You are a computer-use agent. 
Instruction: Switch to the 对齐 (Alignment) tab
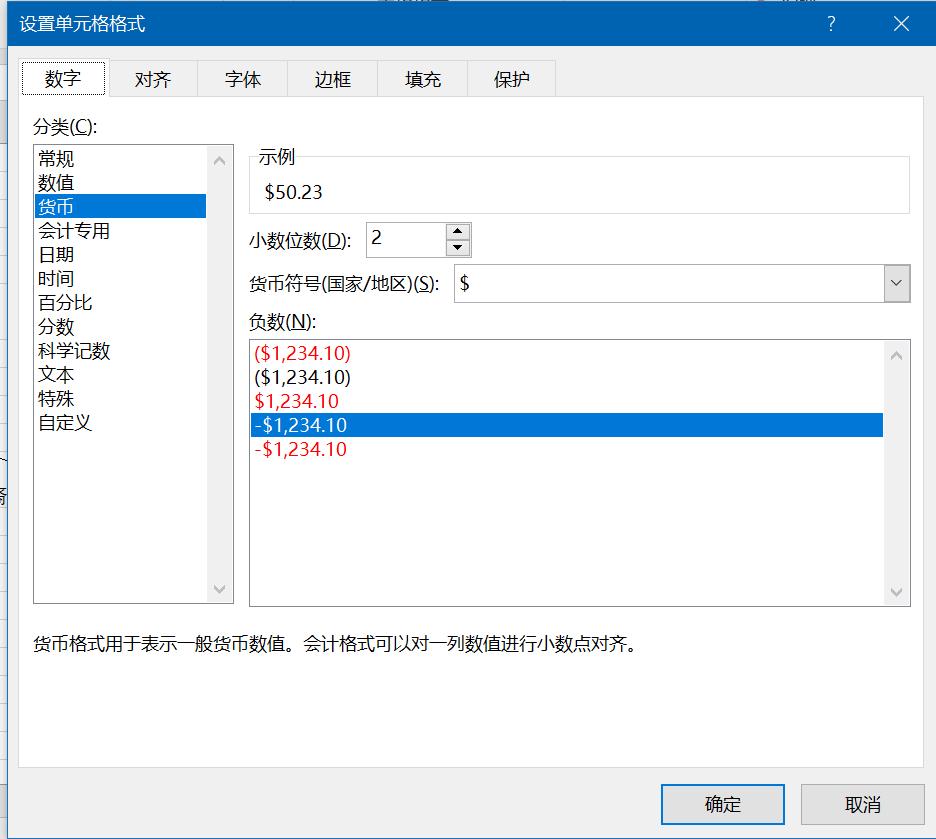pyautogui.click(x=152, y=78)
